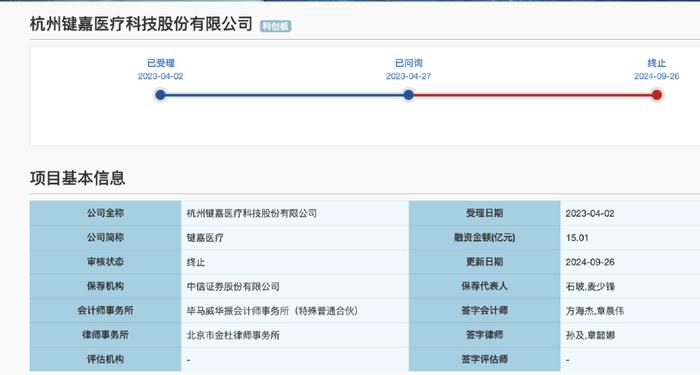Click the 受理日期 value 2023-04-02 in table
This screenshot has height=375, width=700.
630,213
